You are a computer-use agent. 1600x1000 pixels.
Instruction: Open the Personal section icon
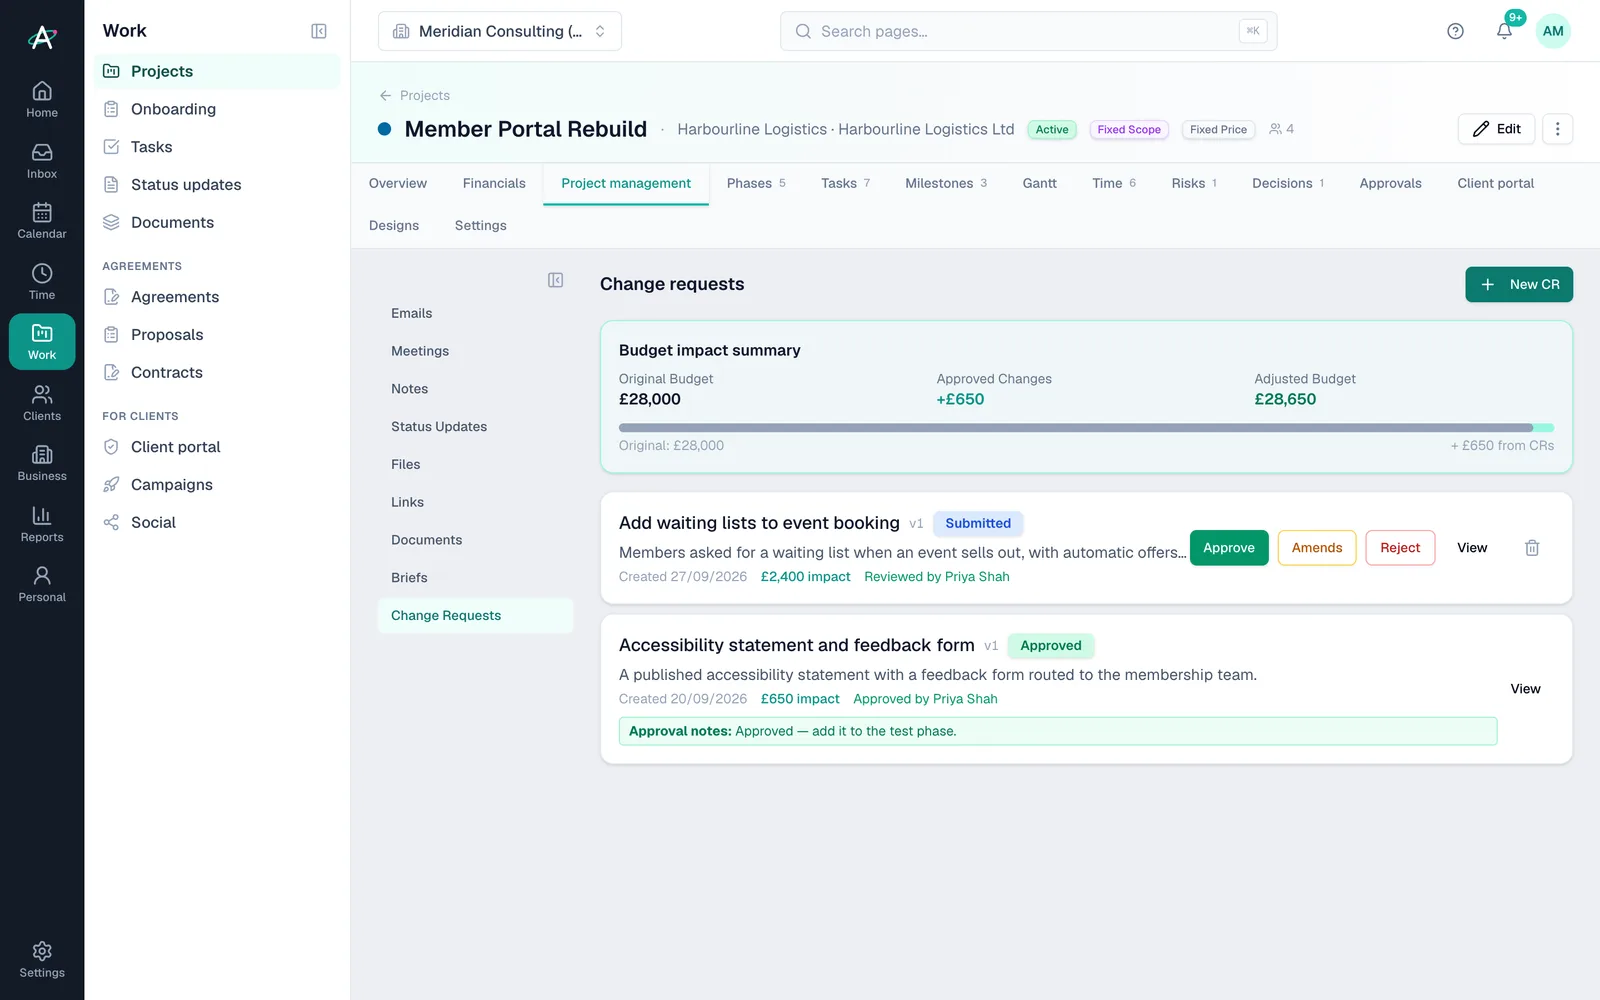point(42,584)
